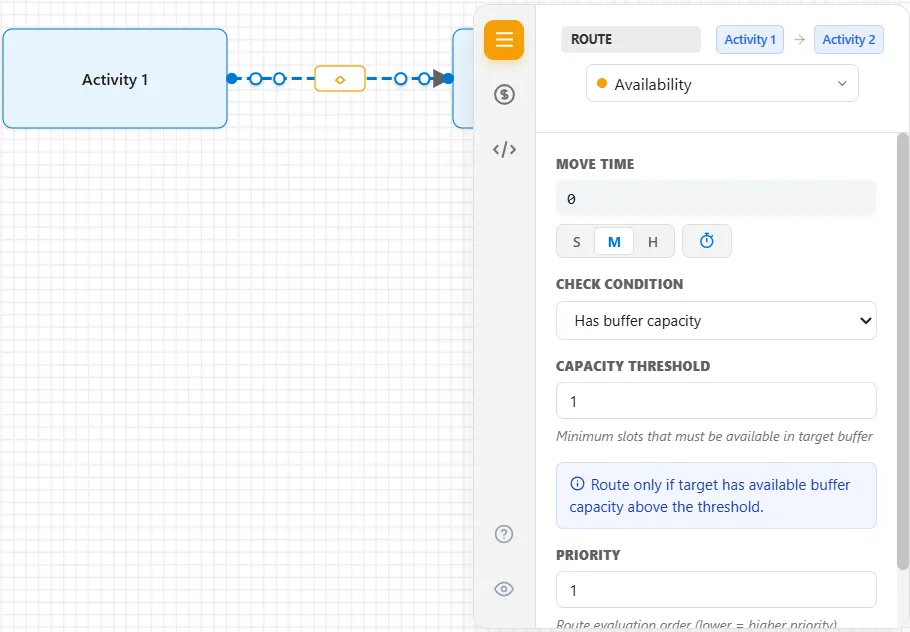
Task: Click the ROUTE name field
Action: pyautogui.click(x=630, y=39)
